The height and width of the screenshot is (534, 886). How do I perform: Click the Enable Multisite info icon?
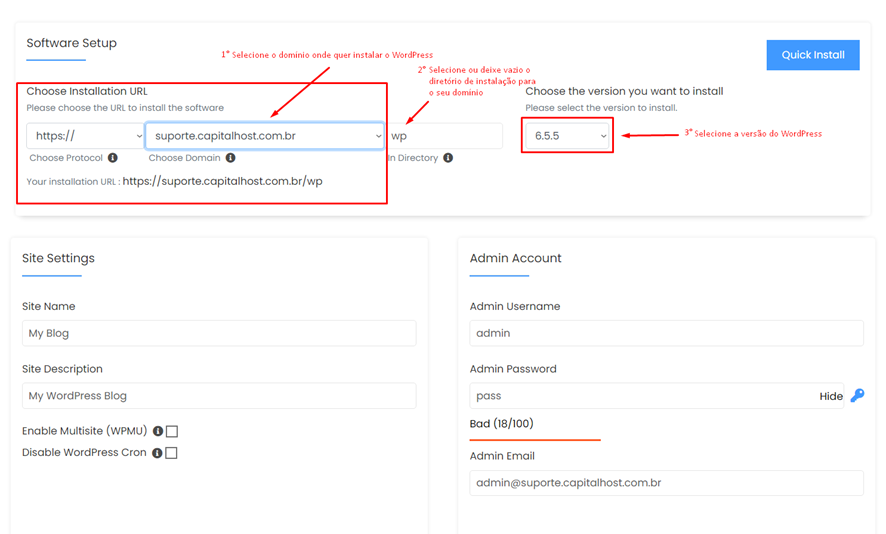pos(158,431)
